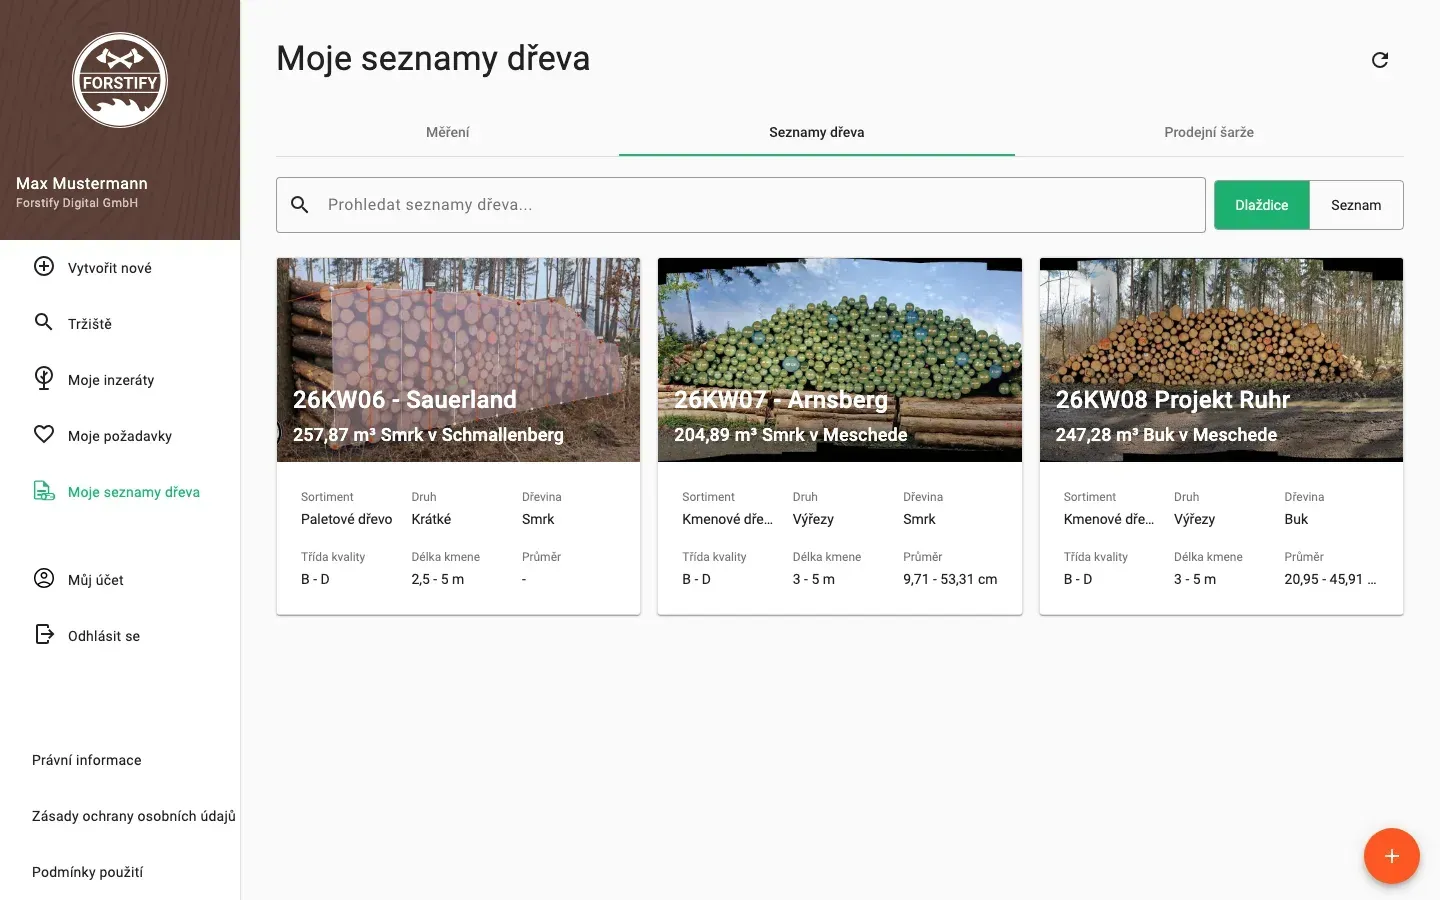The width and height of the screenshot is (1440, 900).
Task: Click 'Kmenové dře...' value in the Ruhr card
Action: 1109,519
